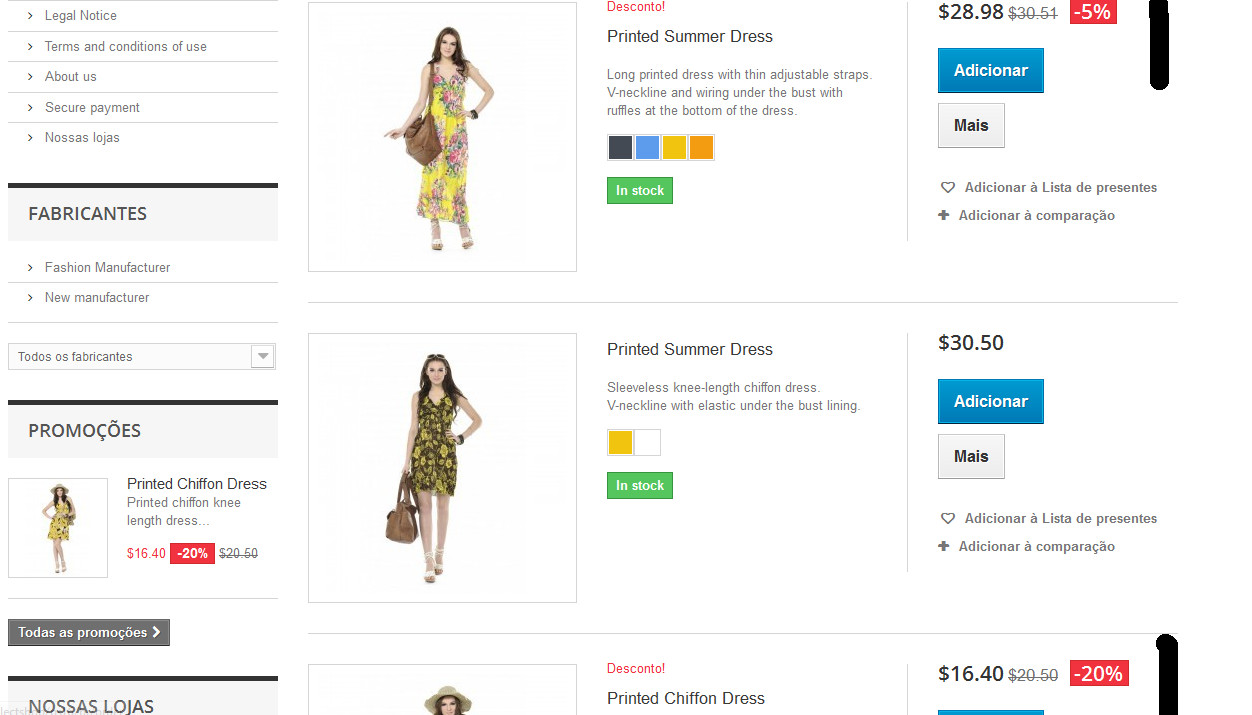Click plus icon beside $28.98 comparison link
The height and width of the screenshot is (715, 1252).
[x=944, y=215]
